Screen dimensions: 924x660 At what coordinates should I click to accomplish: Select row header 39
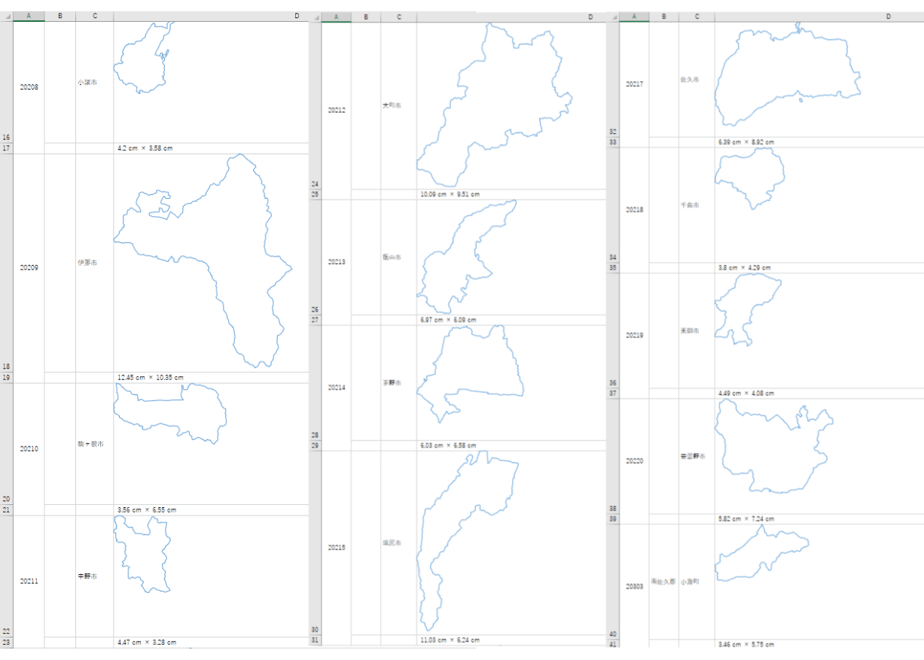613,519
